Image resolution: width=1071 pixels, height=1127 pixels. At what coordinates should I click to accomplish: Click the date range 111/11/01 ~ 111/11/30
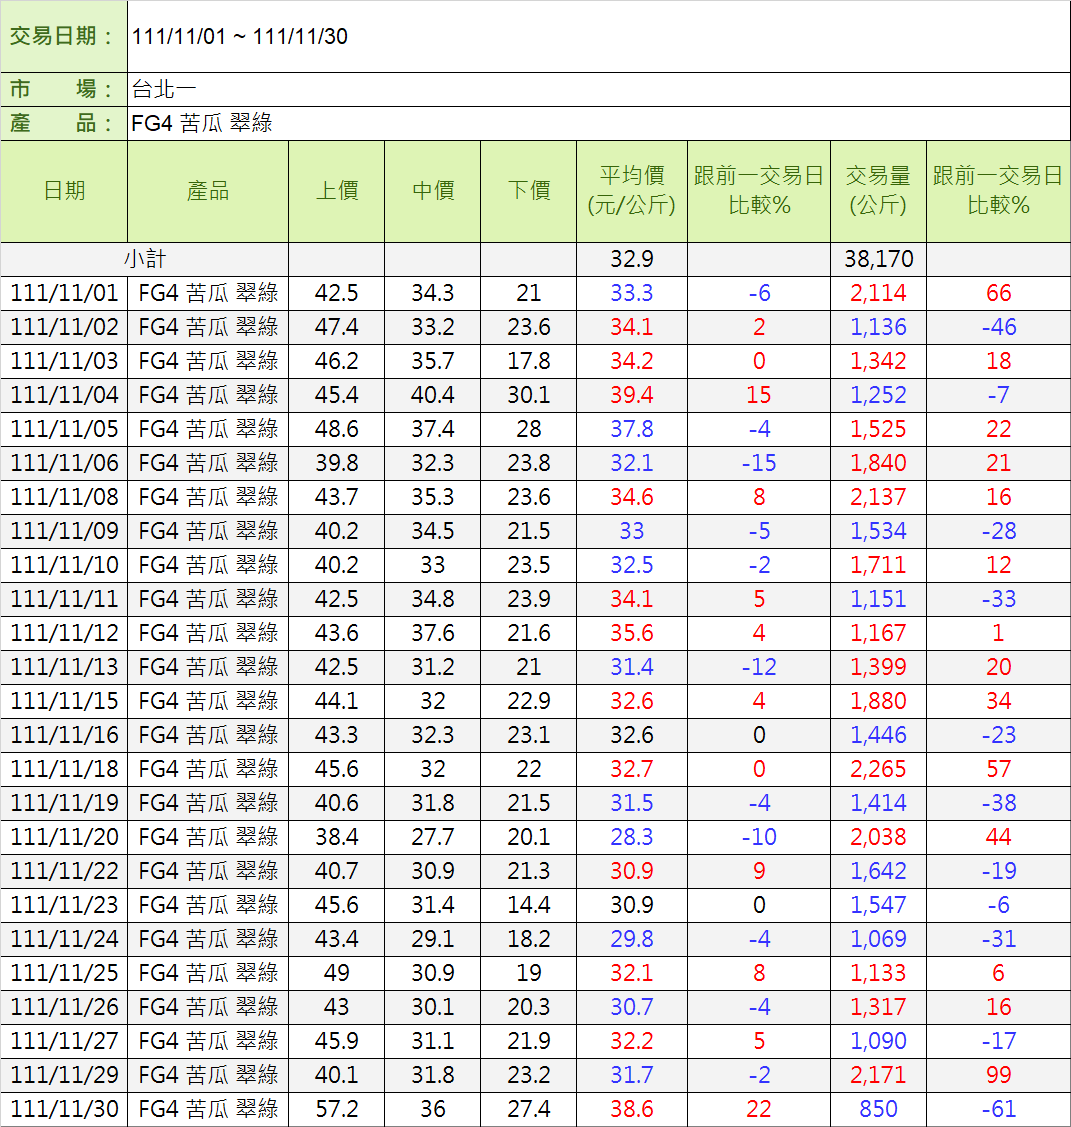point(240,37)
